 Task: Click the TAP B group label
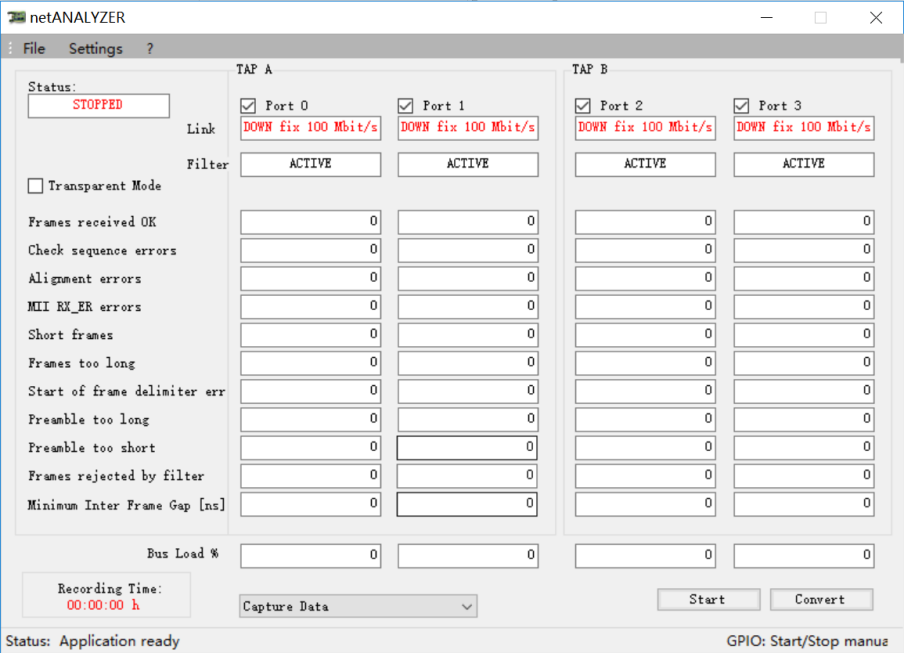click(590, 69)
